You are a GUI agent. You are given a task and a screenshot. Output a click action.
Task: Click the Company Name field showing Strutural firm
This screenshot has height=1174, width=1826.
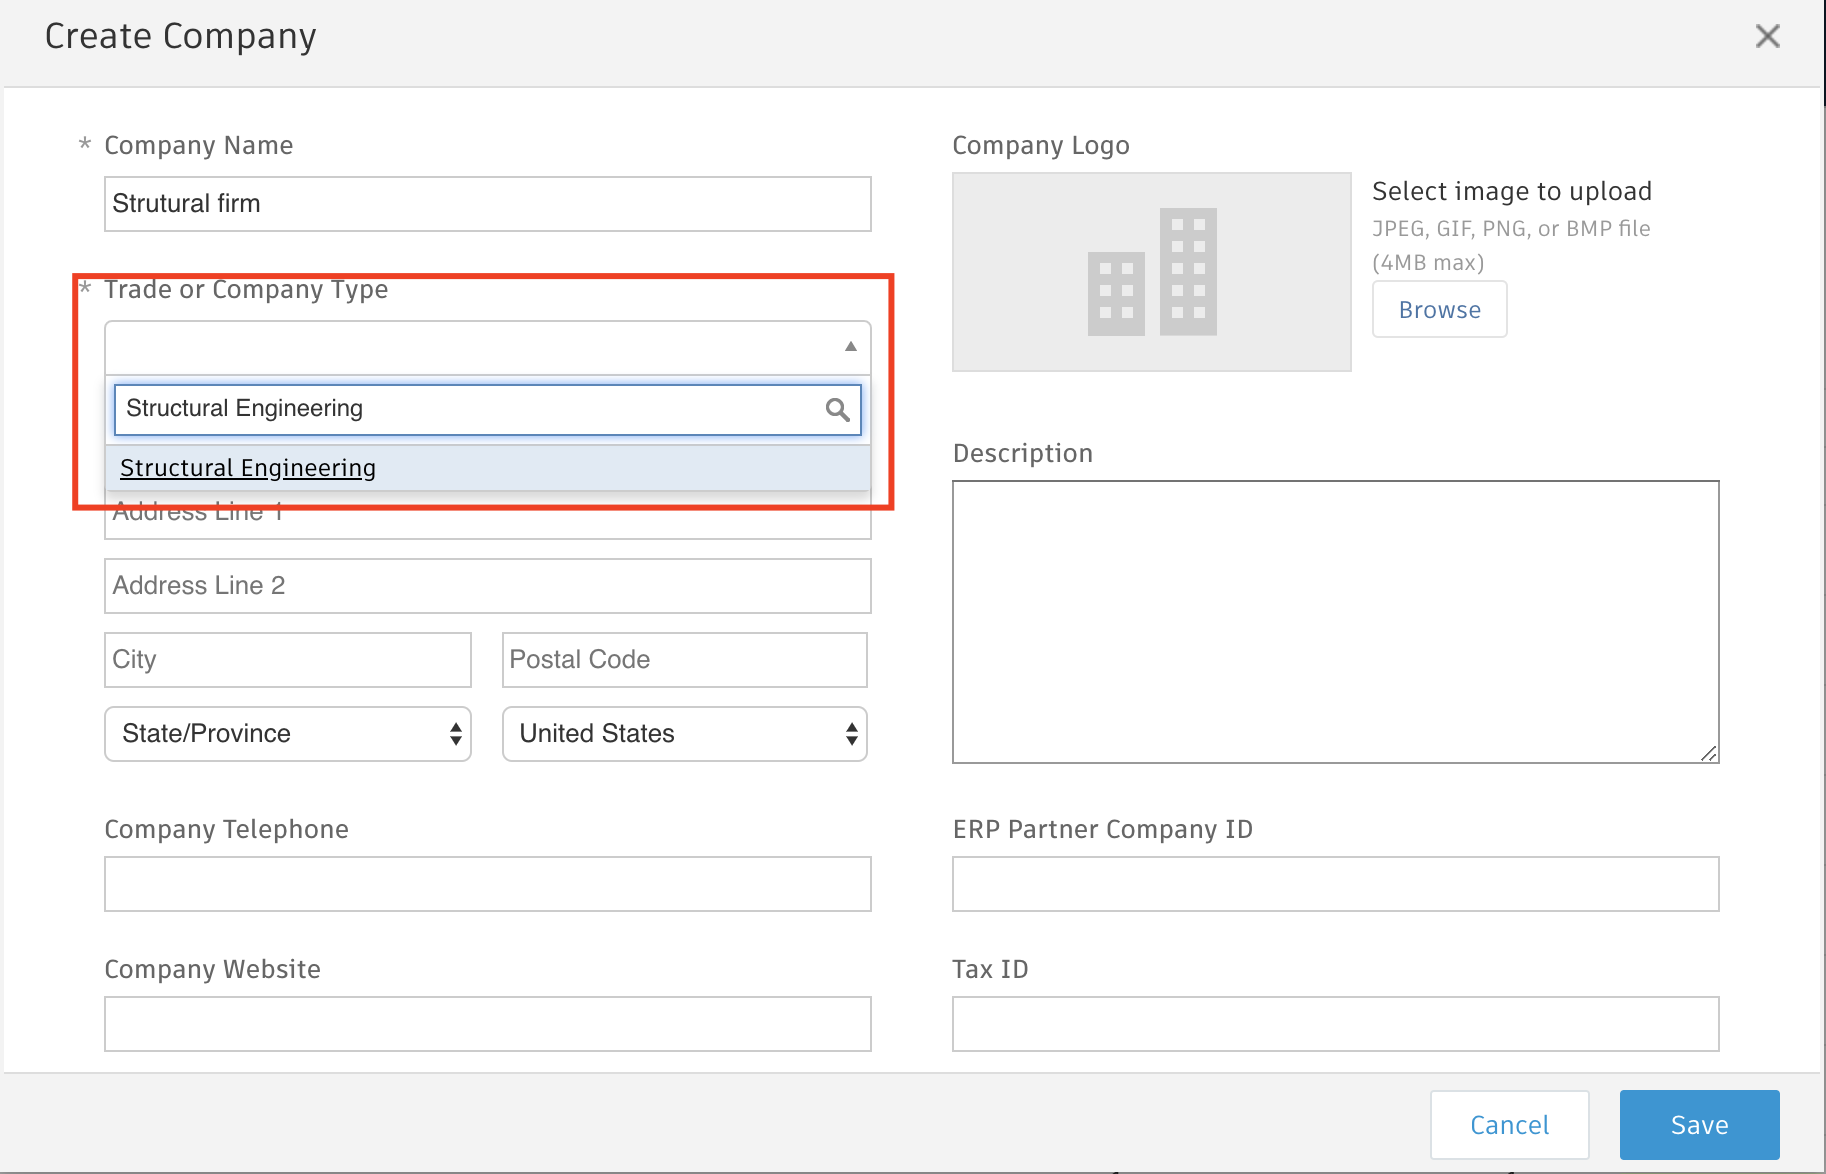tap(487, 203)
